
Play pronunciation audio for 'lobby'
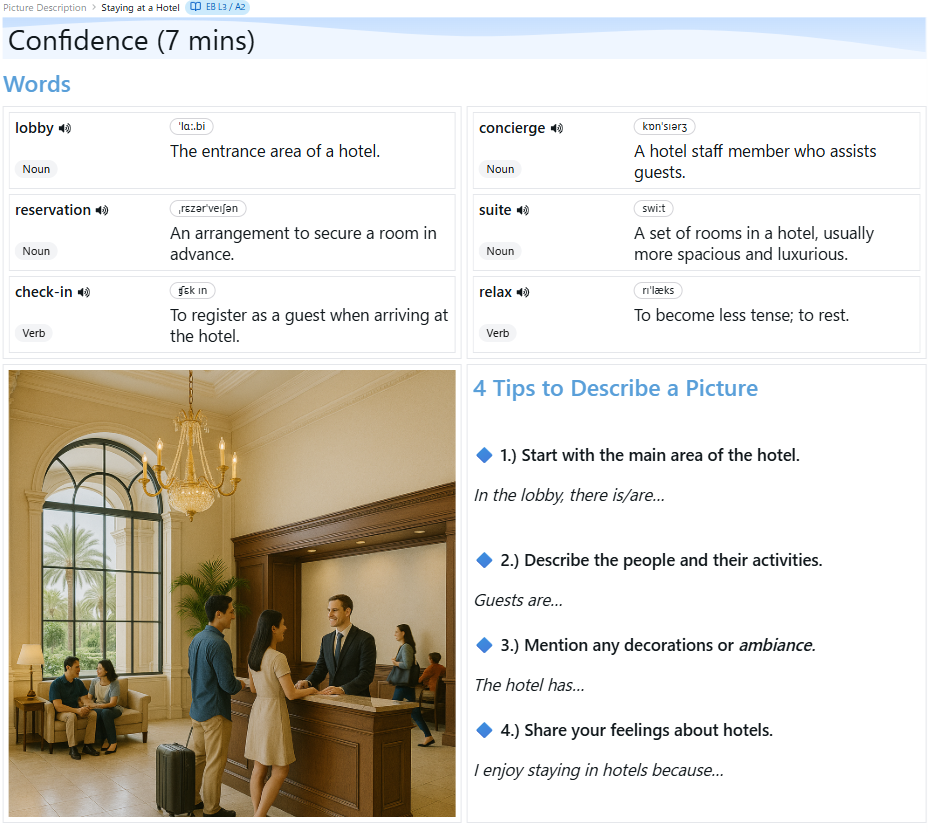click(64, 127)
